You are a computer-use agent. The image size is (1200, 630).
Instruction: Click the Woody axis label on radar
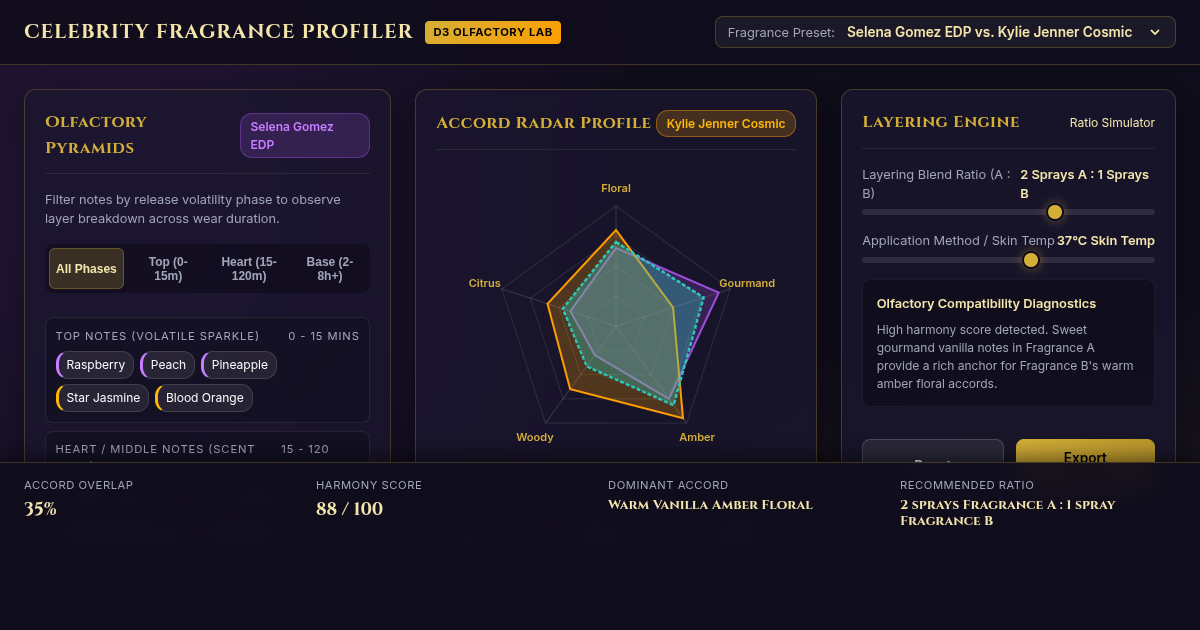[535, 437]
